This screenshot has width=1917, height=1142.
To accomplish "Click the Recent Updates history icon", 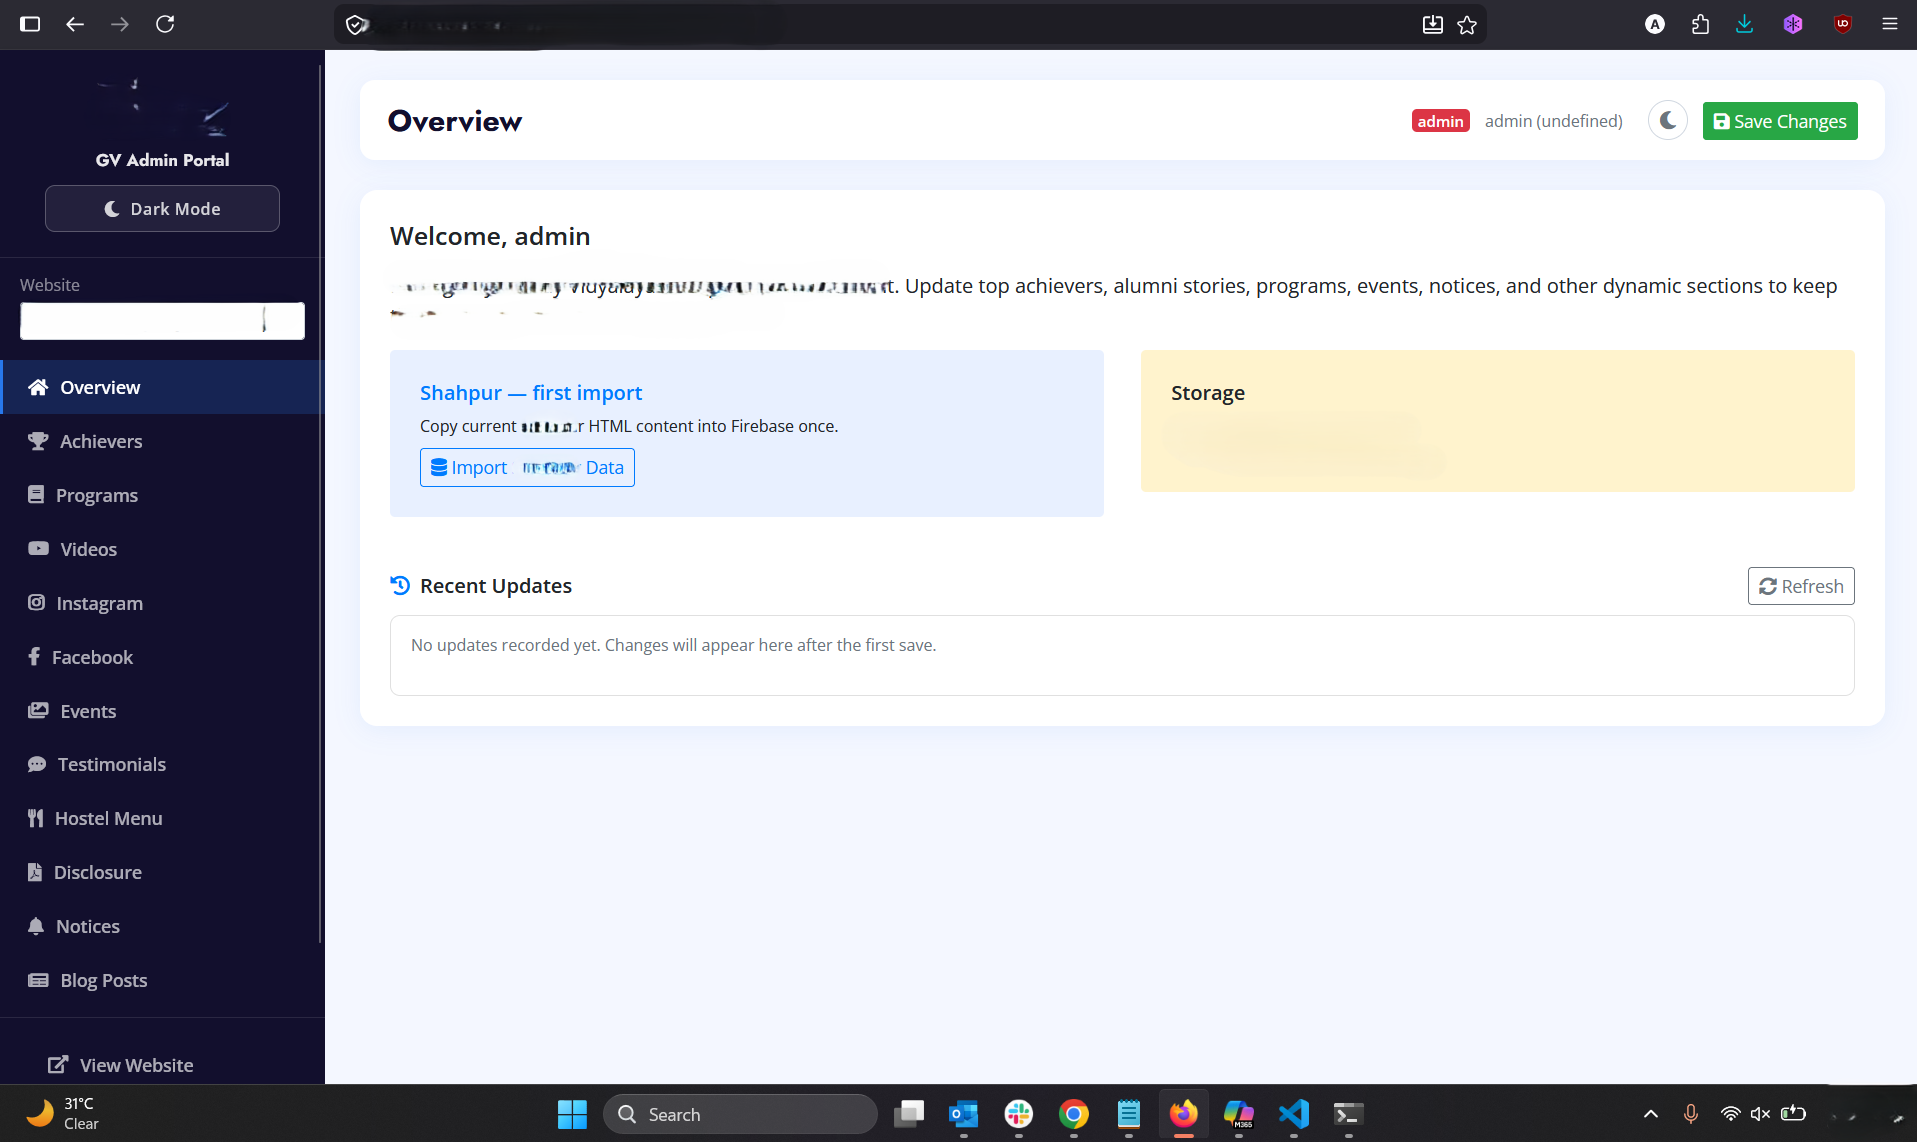I will point(400,585).
